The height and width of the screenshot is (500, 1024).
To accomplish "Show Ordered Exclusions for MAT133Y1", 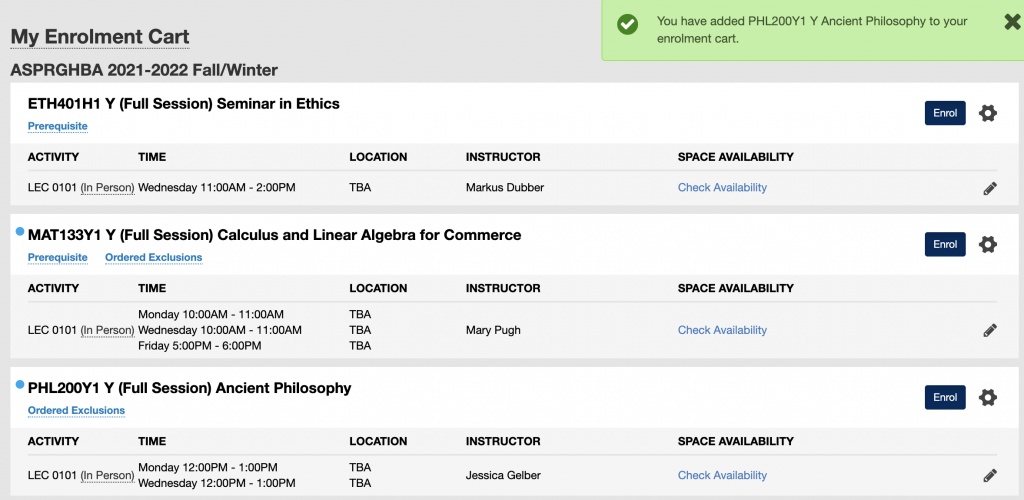I will (153, 257).
